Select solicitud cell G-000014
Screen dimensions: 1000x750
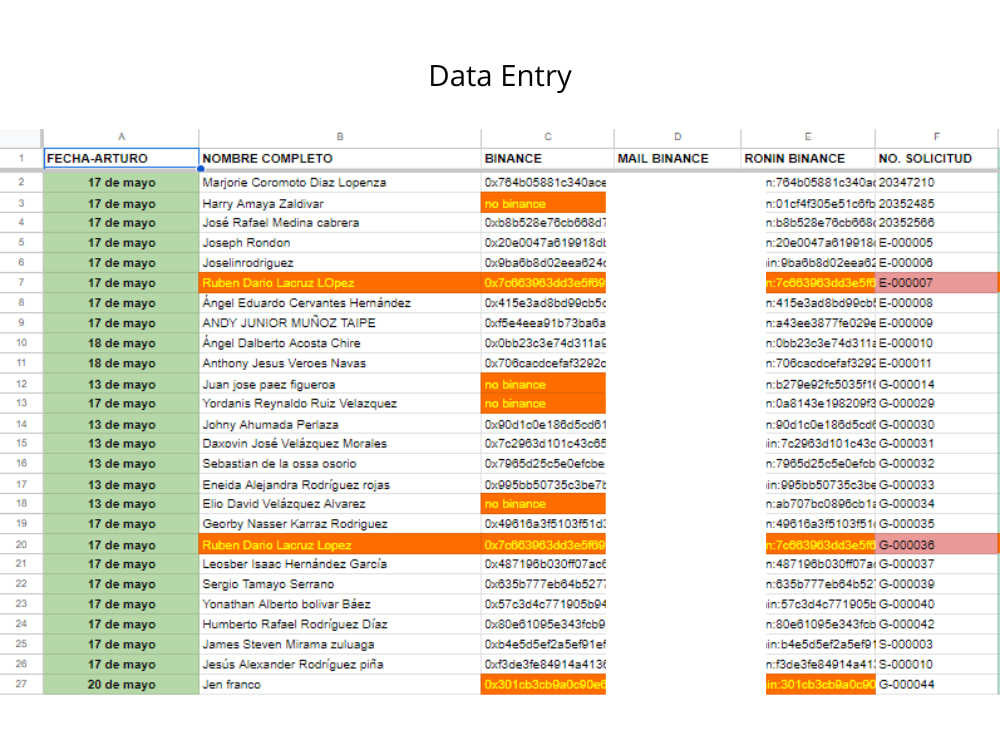936,385
